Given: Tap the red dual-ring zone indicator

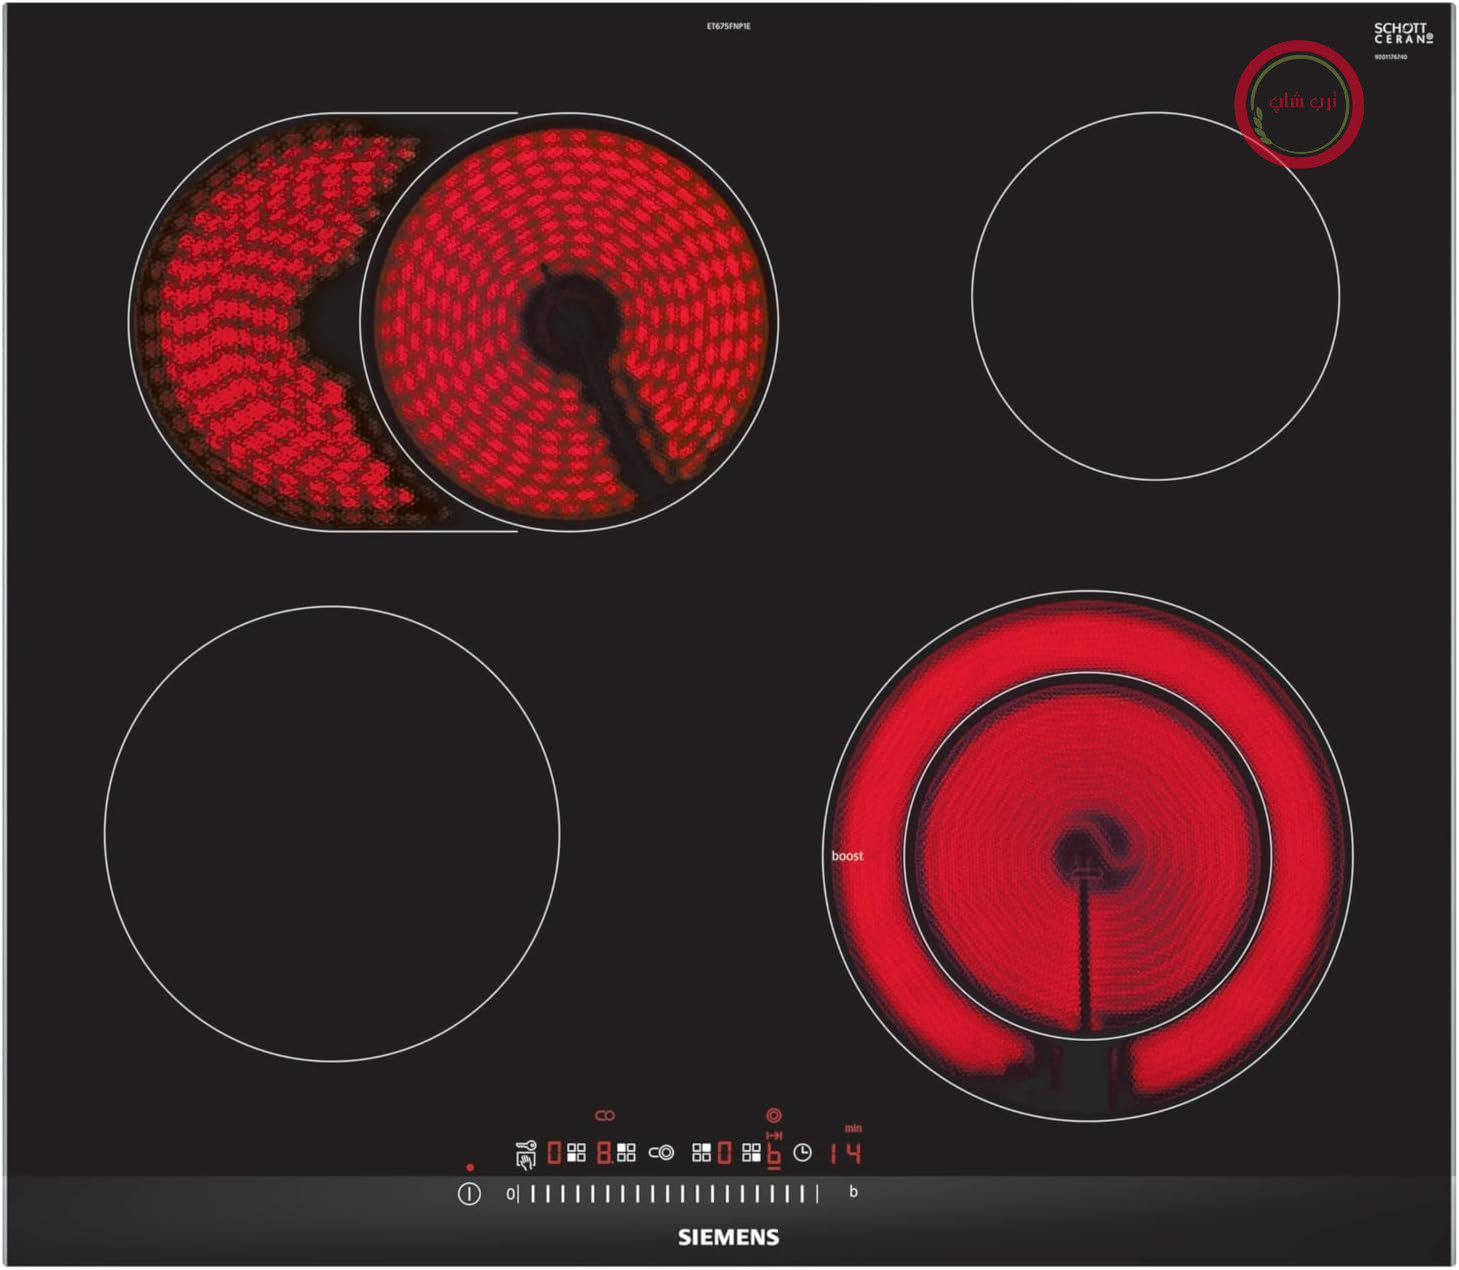Looking at the screenshot, I should tap(774, 1115).
